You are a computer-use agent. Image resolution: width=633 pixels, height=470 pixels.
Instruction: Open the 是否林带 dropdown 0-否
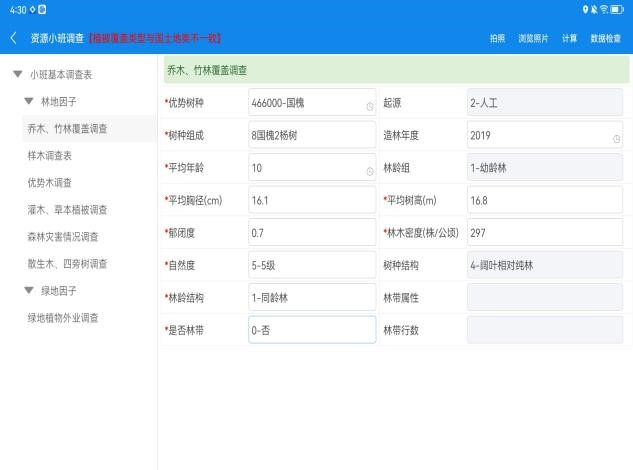point(312,330)
